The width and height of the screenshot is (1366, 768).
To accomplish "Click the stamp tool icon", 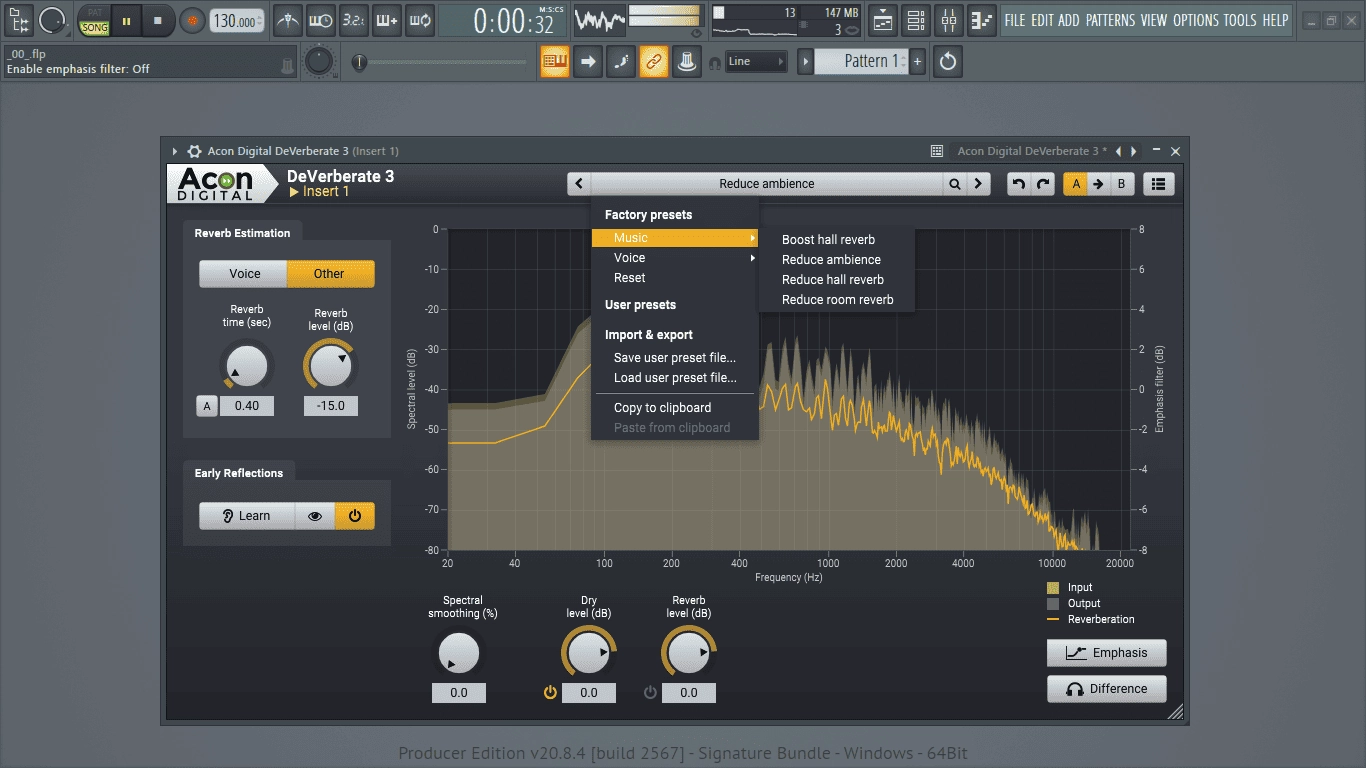I will click(687, 61).
